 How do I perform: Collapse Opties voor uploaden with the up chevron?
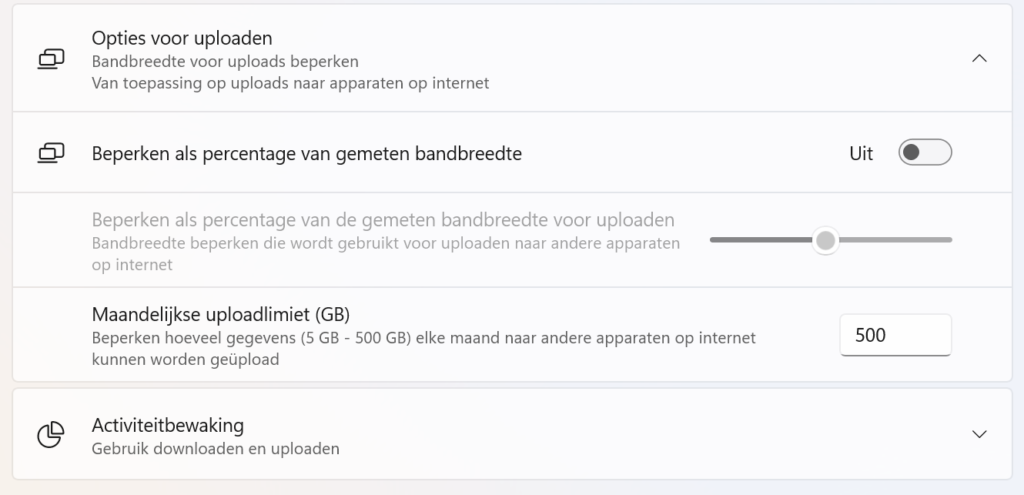pyautogui.click(x=979, y=59)
